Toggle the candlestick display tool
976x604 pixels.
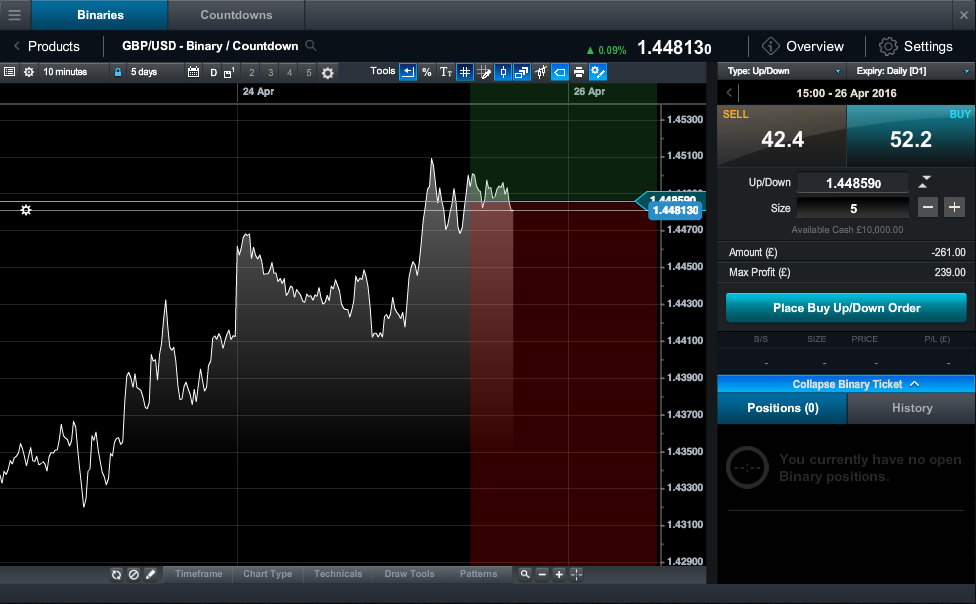pos(503,72)
